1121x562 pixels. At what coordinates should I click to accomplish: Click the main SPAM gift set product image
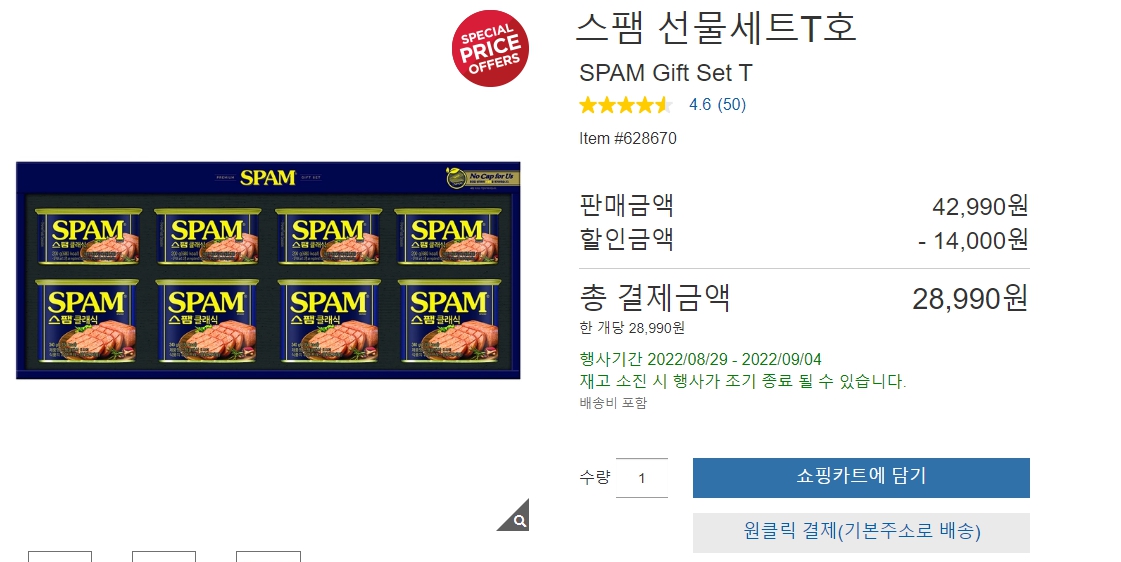[x=268, y=270]
